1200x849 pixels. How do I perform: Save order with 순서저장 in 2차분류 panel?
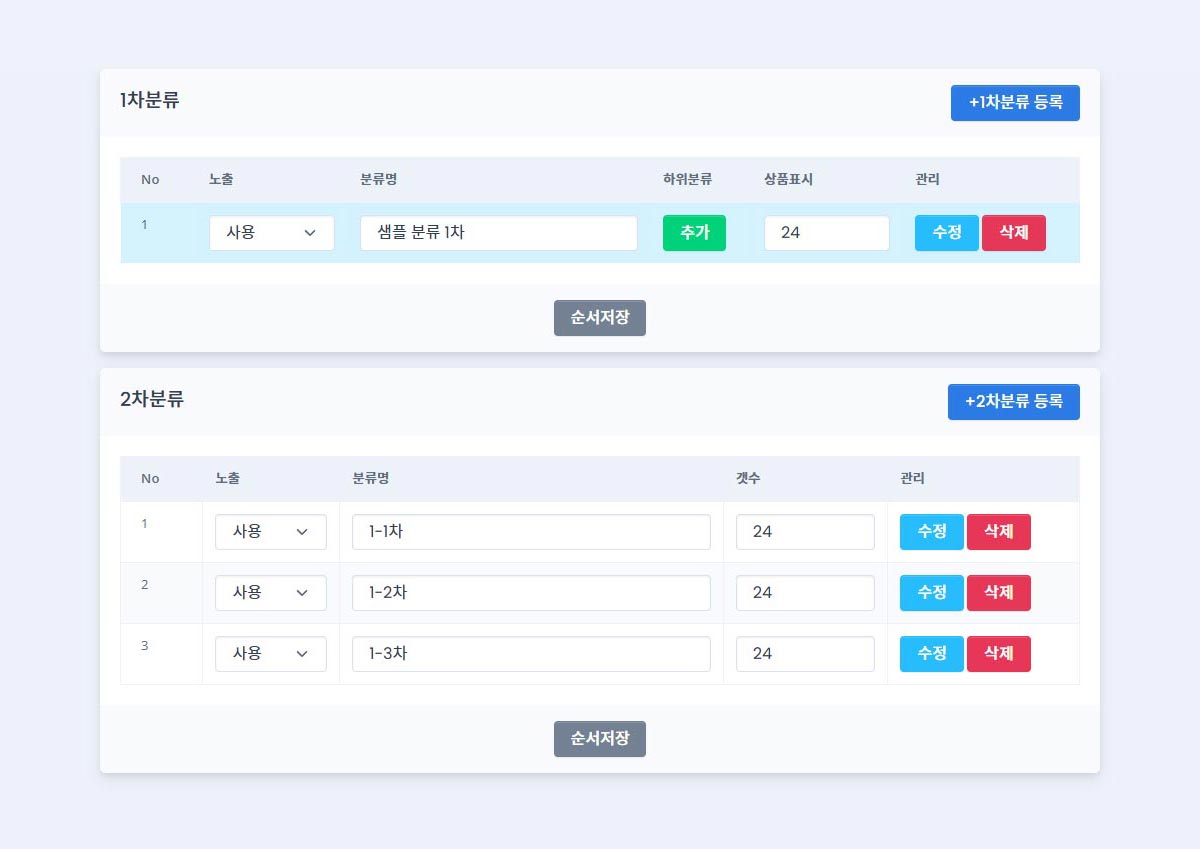[x=599, y=739]
